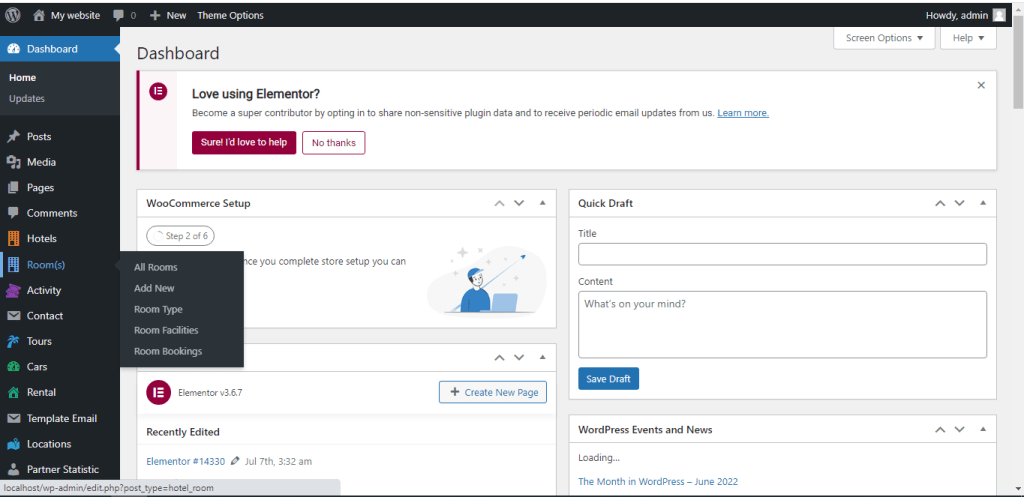Viewport: 1024px width, 497px height.
Task: Click the Pages icon in sidebar
Action: click(13, 187)
